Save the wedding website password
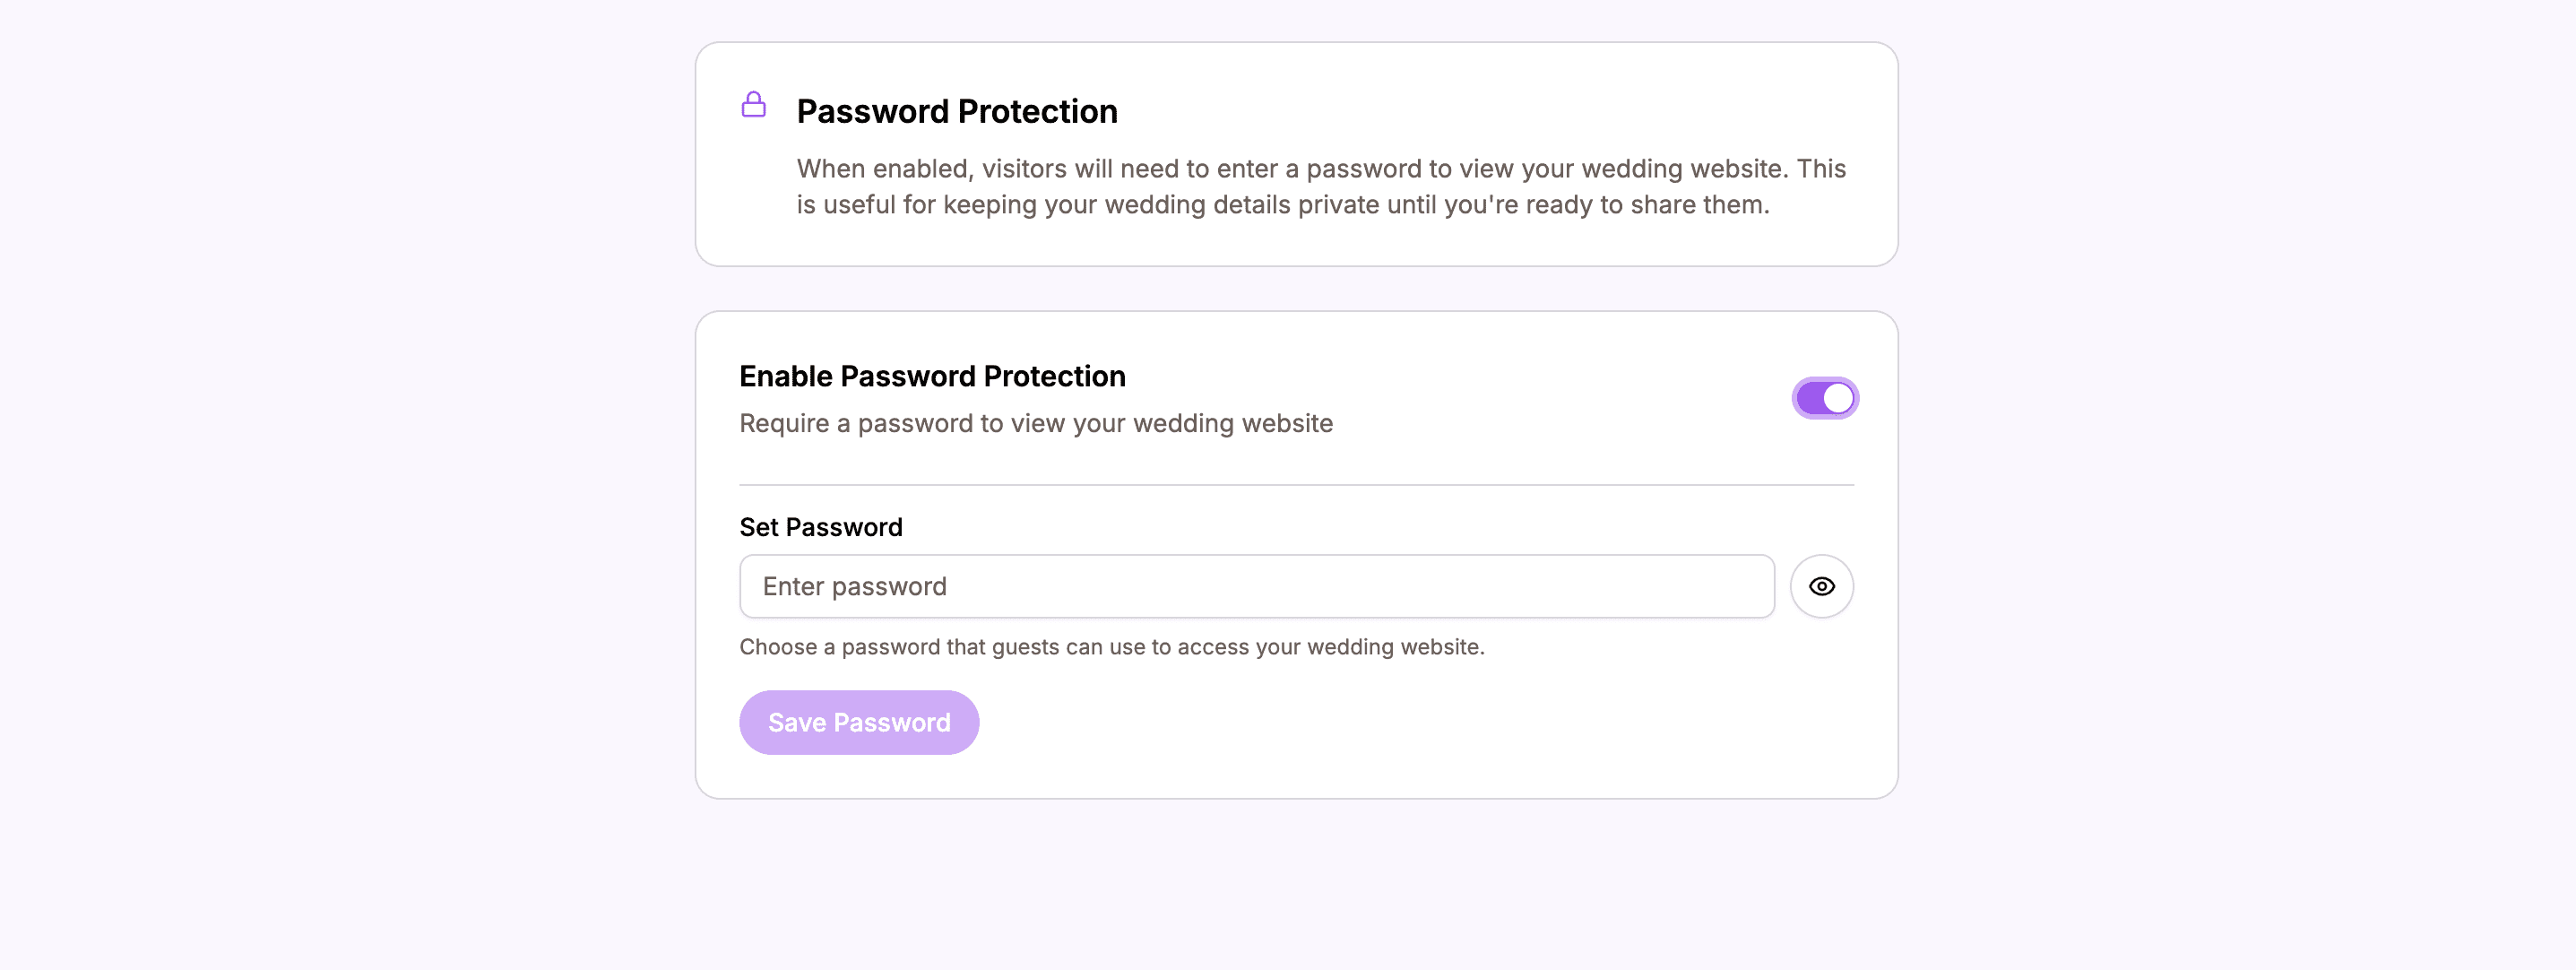The width and height of the screenshot is (2576, 970). pos(859,721)
